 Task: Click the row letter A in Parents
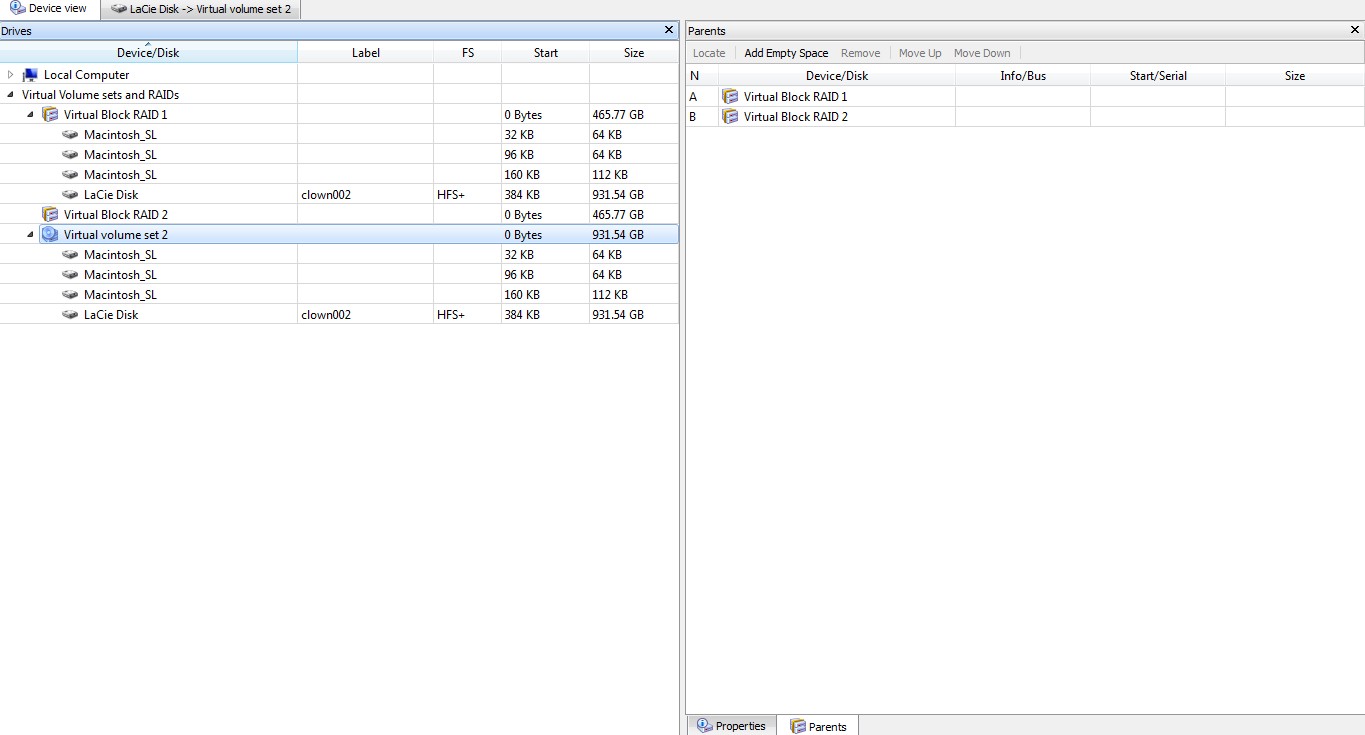tap(693, 97)
